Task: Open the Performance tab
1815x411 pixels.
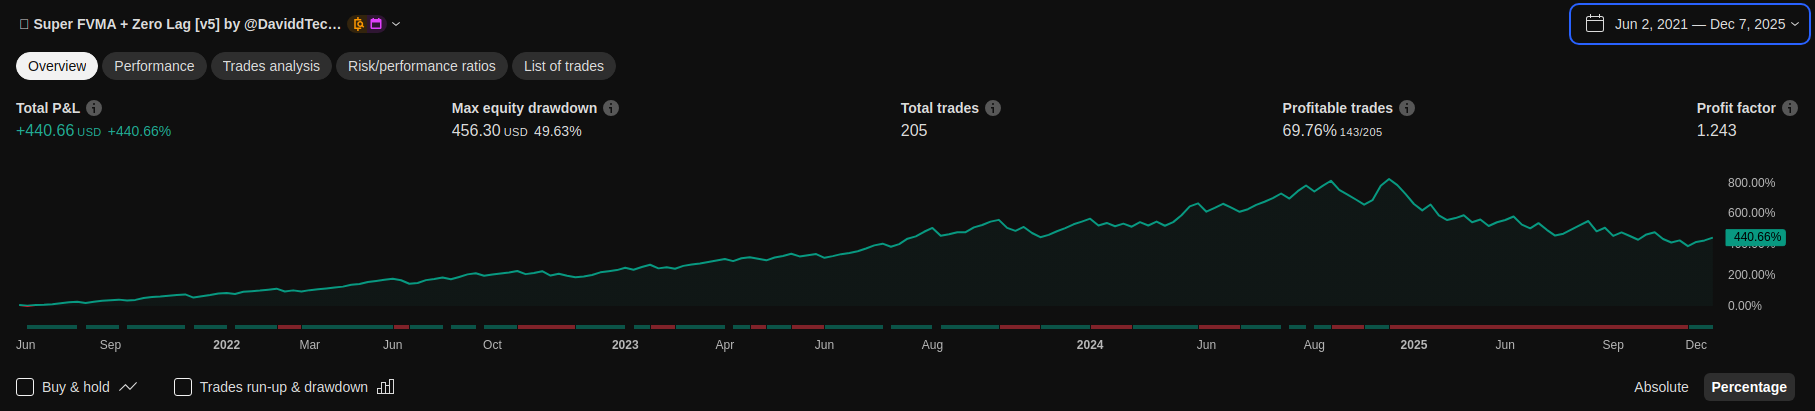Action: [154, 66]
